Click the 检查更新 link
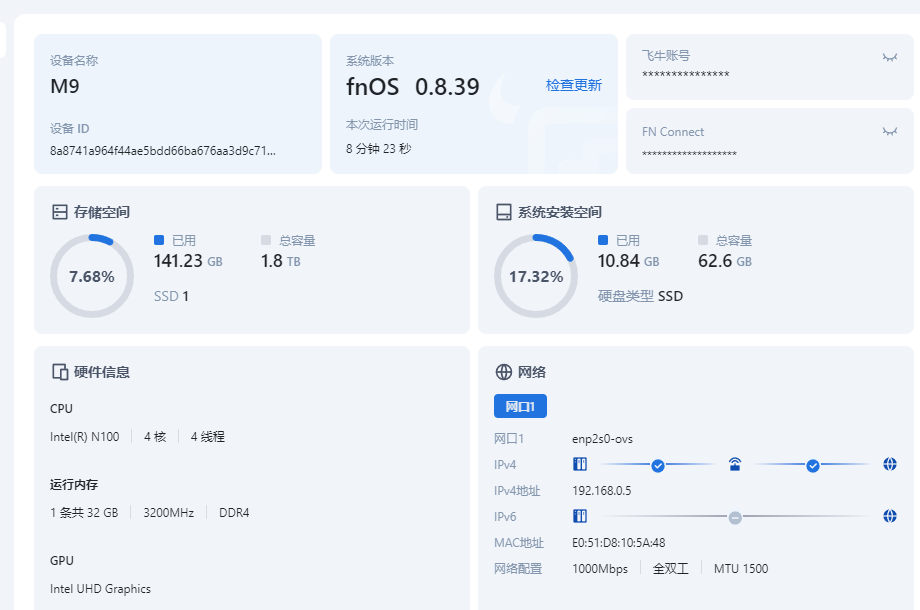 click(x=573, y=85)
